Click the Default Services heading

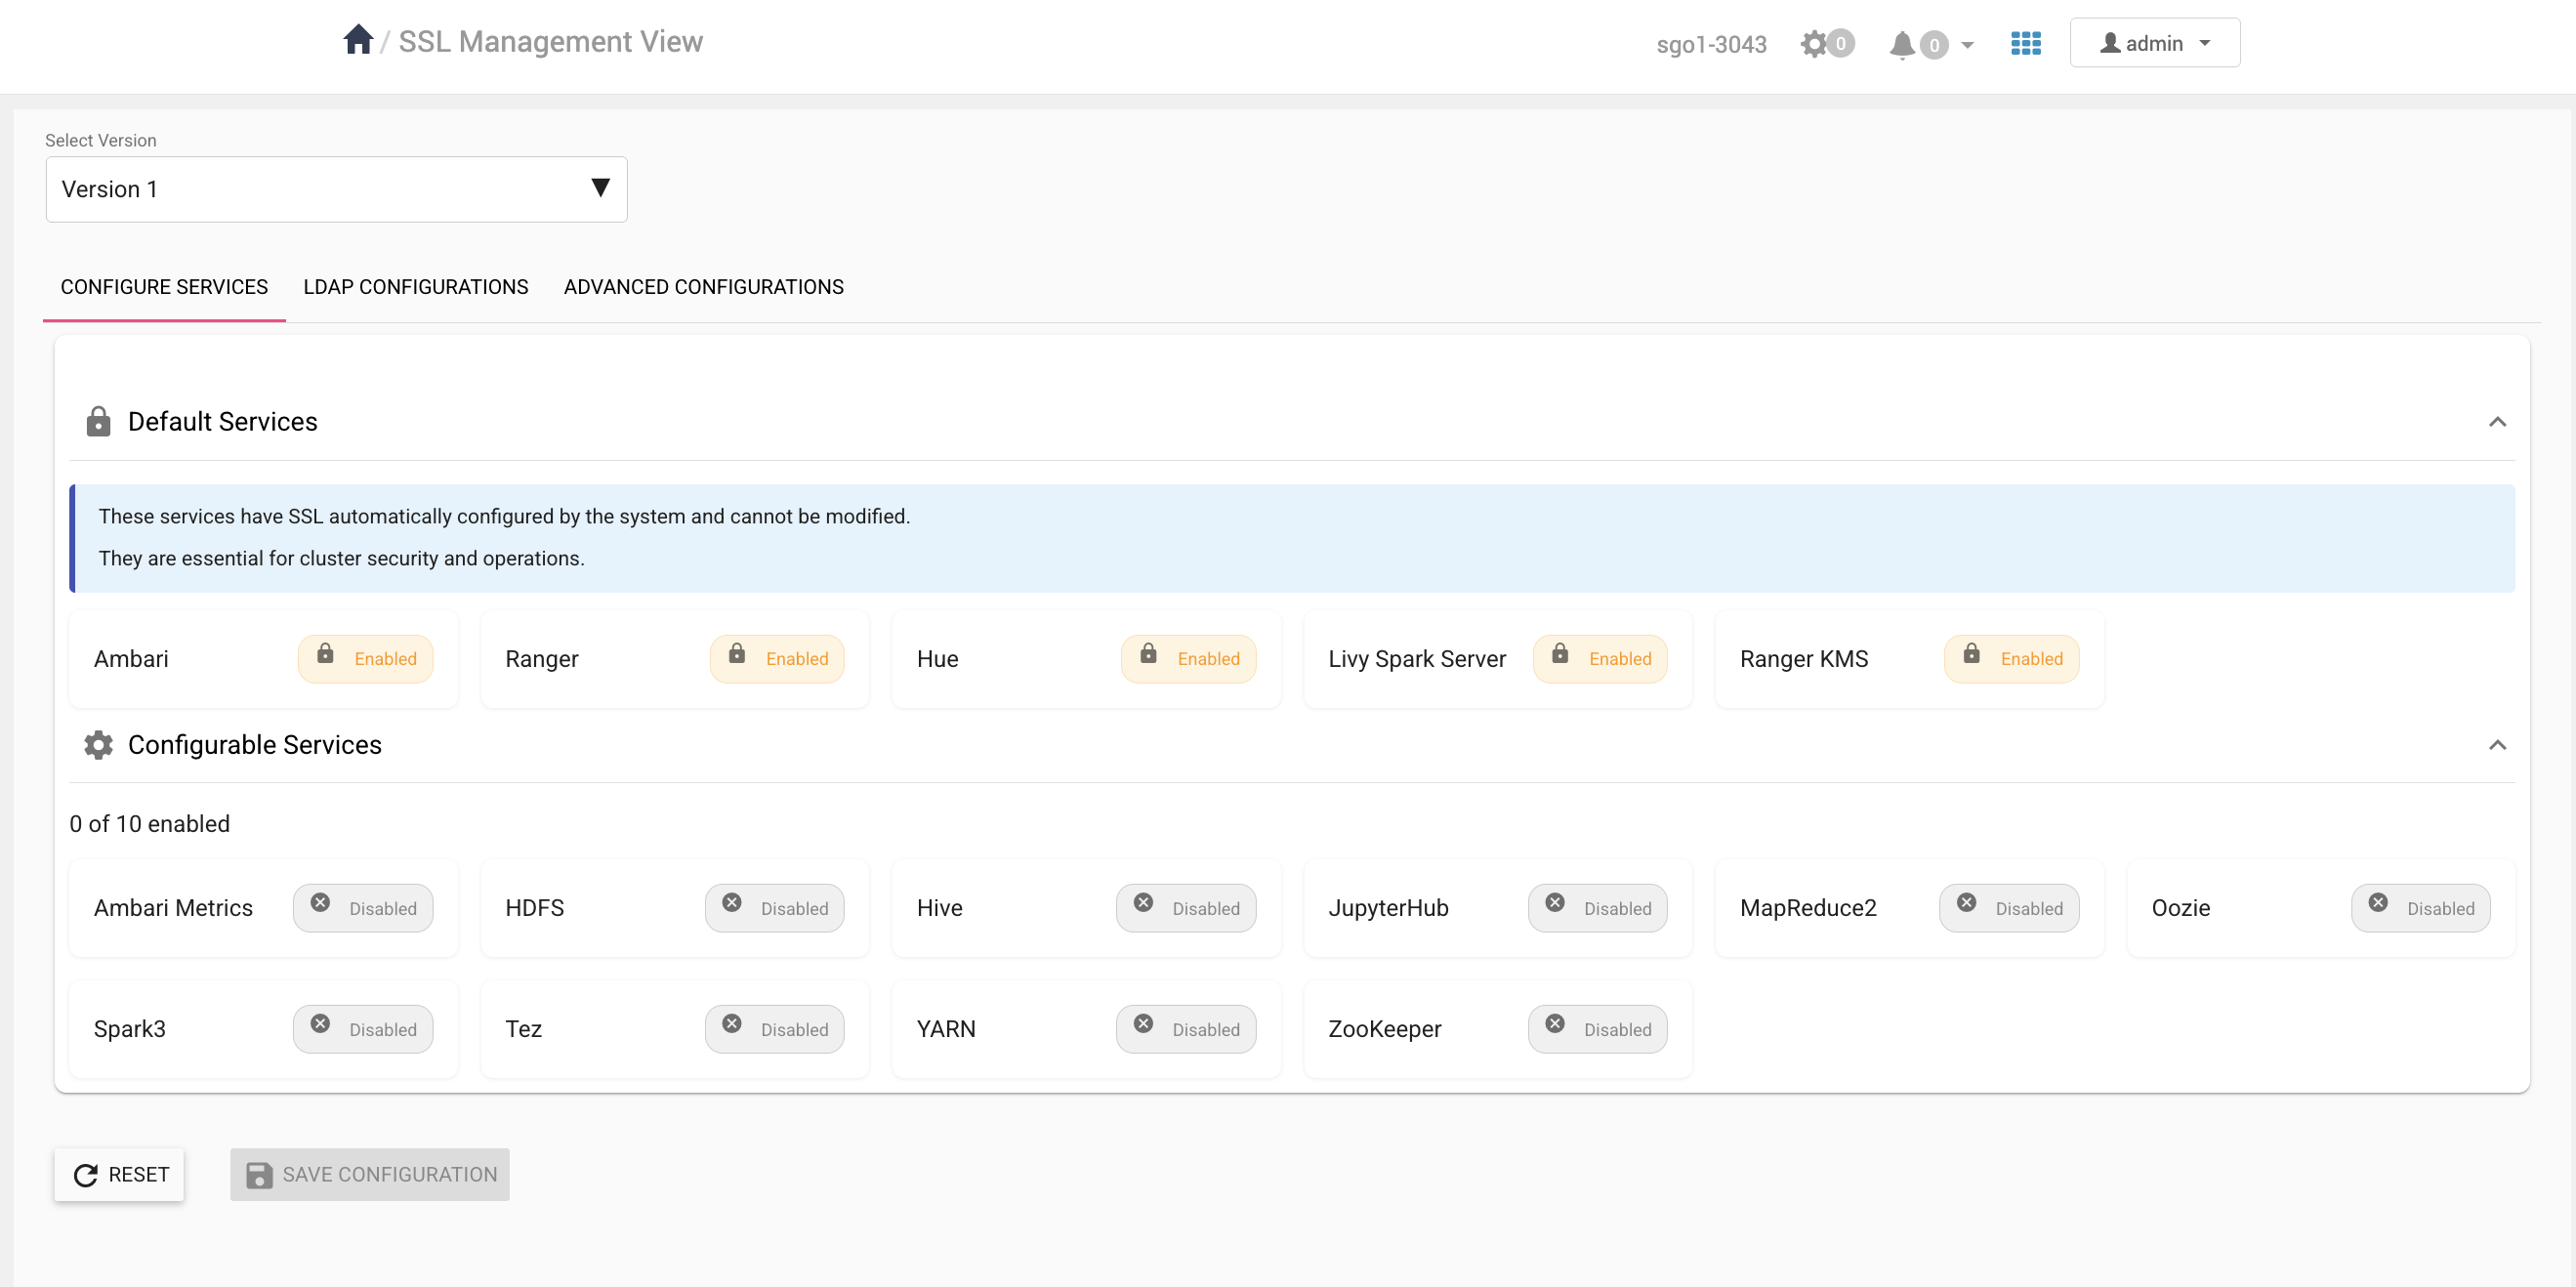(222, 421)
